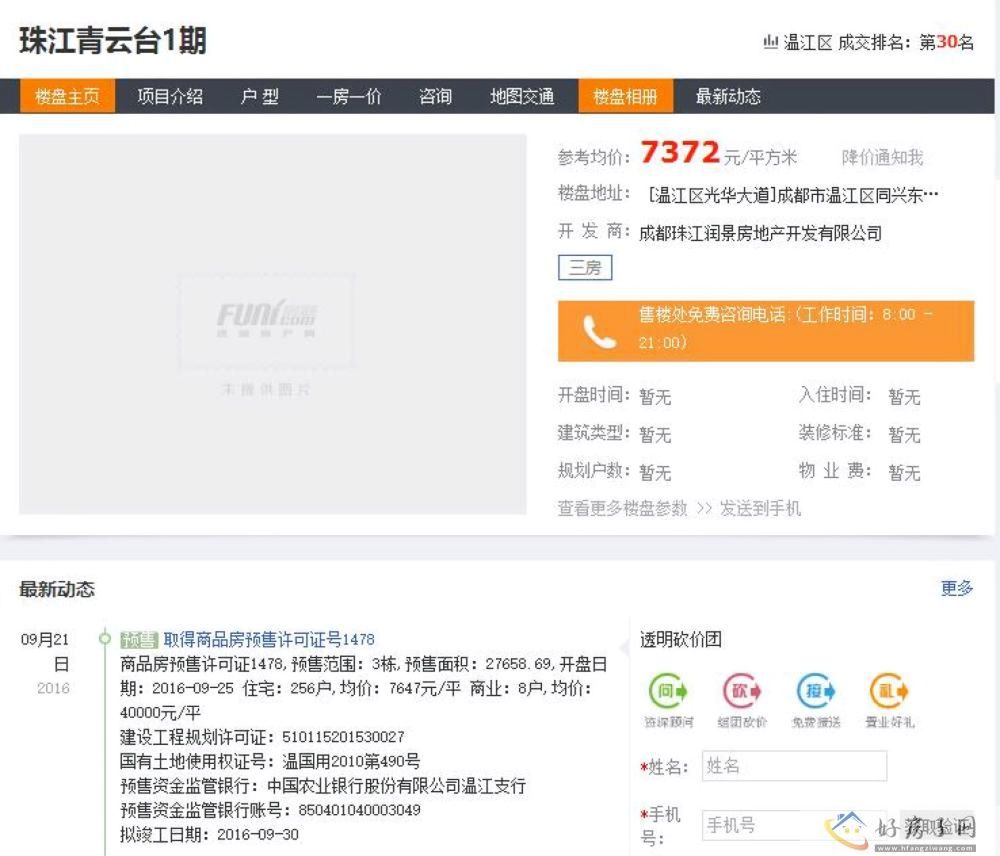Click the 最新动态 section heading
Image resolution: width=1000 pixels, height=856 pixels.
[x=57, y=589]
